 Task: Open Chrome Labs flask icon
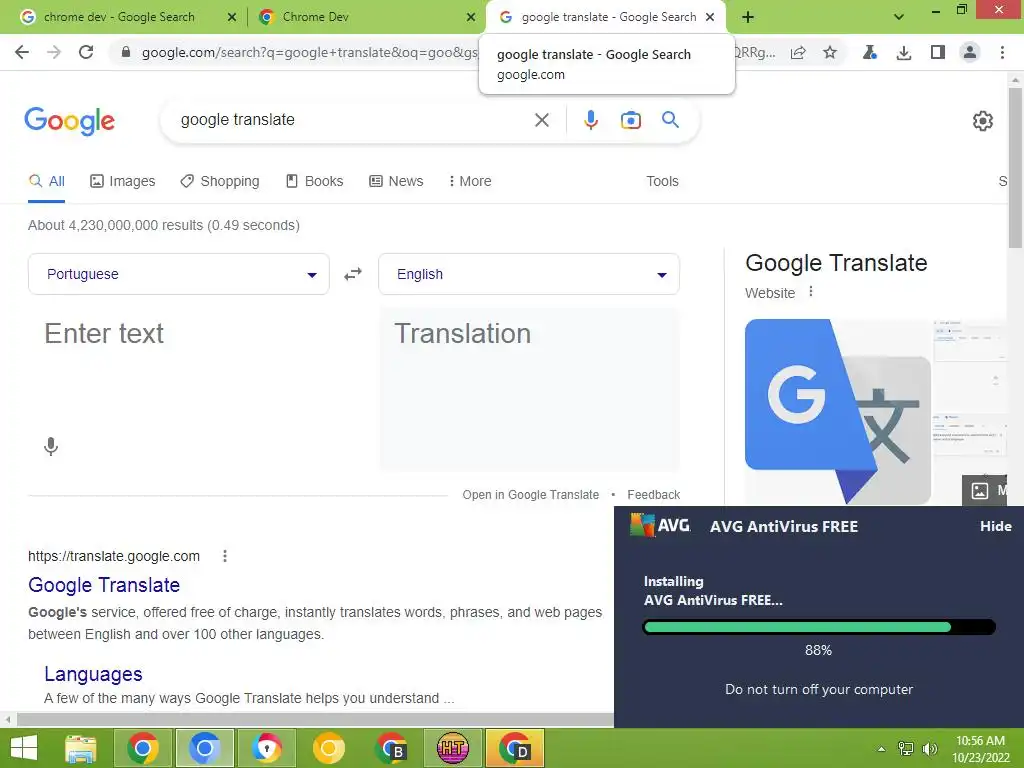[x=870, y=52]
